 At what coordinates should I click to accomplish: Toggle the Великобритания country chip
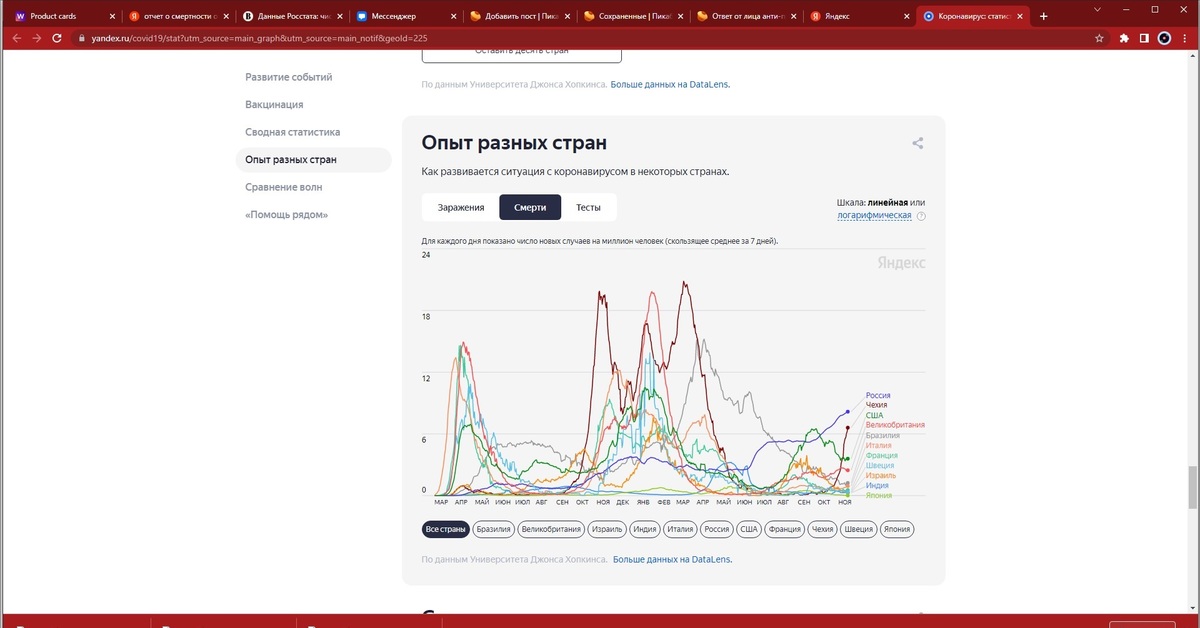click(551, 529)
